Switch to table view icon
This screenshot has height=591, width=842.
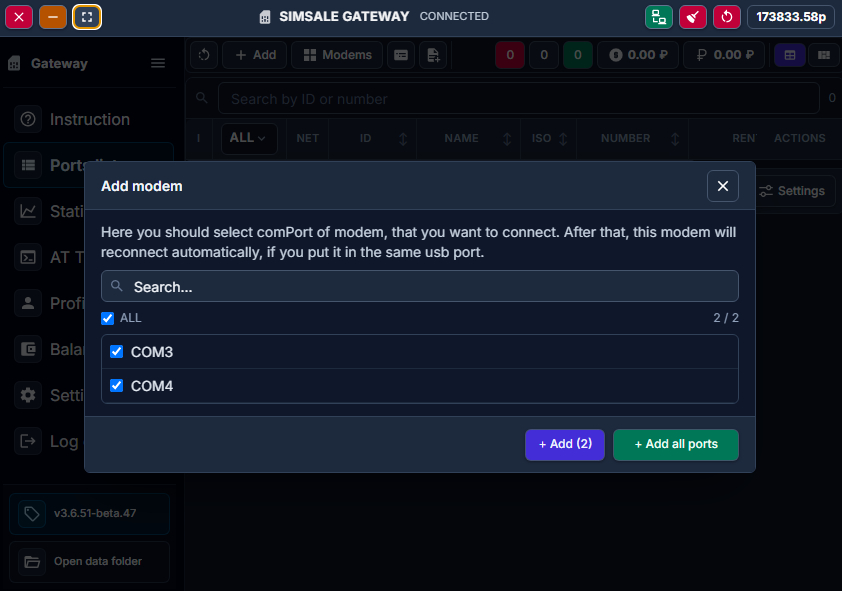pos(790,55)
